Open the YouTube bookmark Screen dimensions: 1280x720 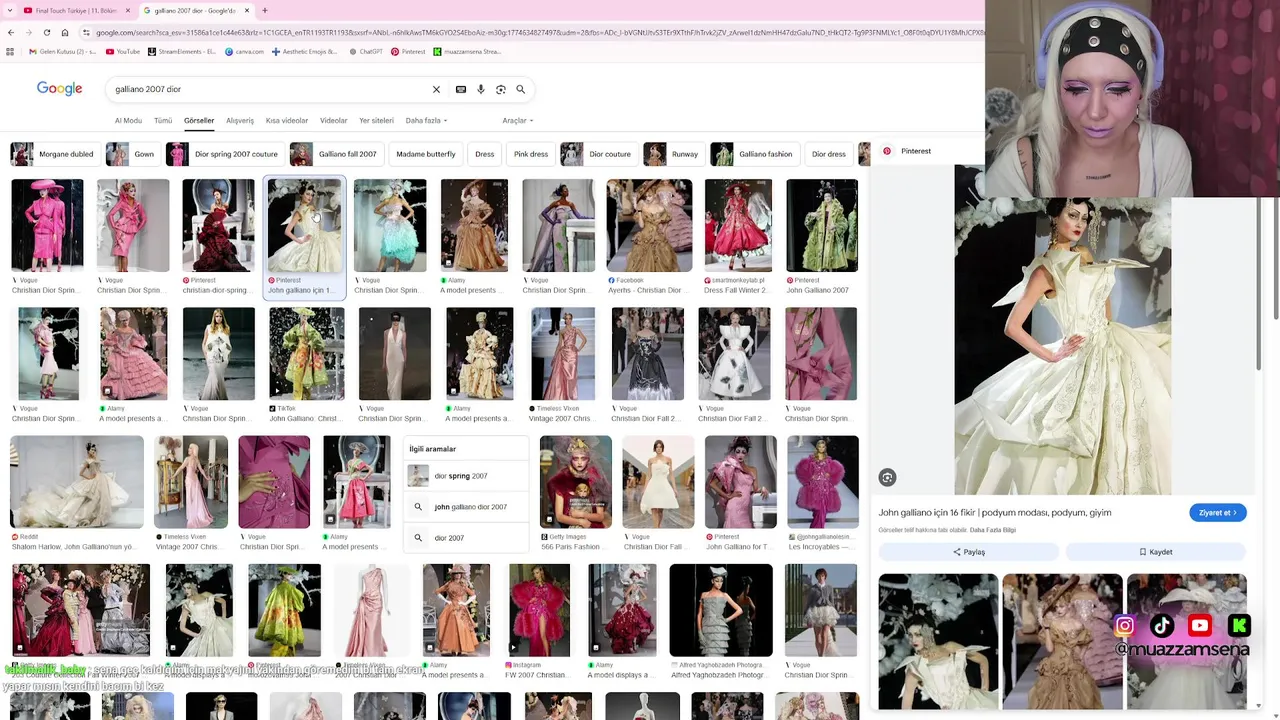pyautogui.click(x=123, y=51)
